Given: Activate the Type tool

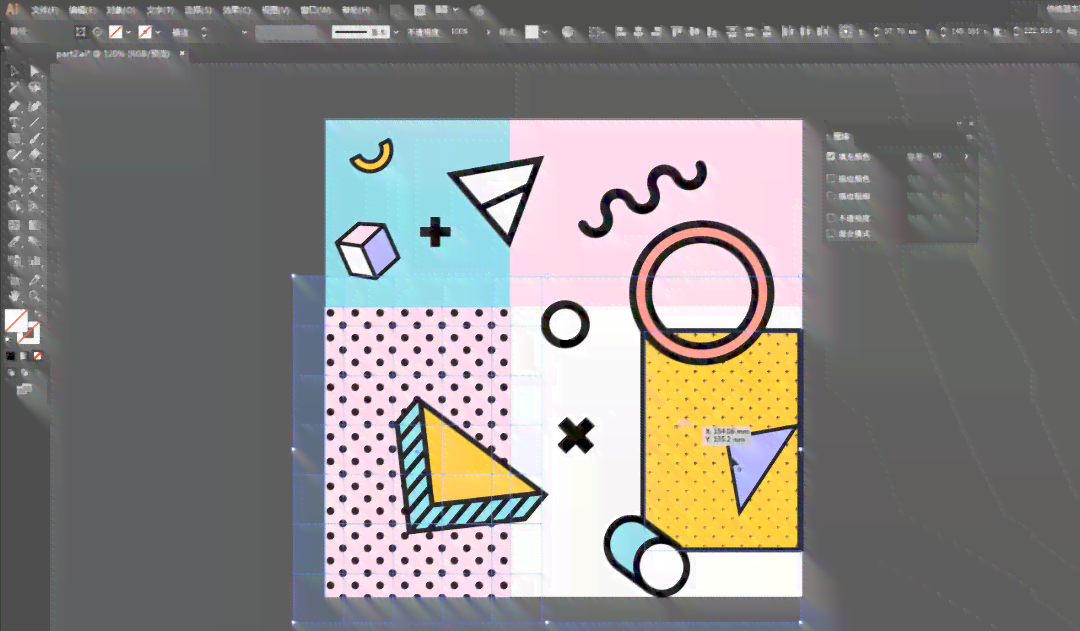Looking at the screenshot, I should [14, 123].
